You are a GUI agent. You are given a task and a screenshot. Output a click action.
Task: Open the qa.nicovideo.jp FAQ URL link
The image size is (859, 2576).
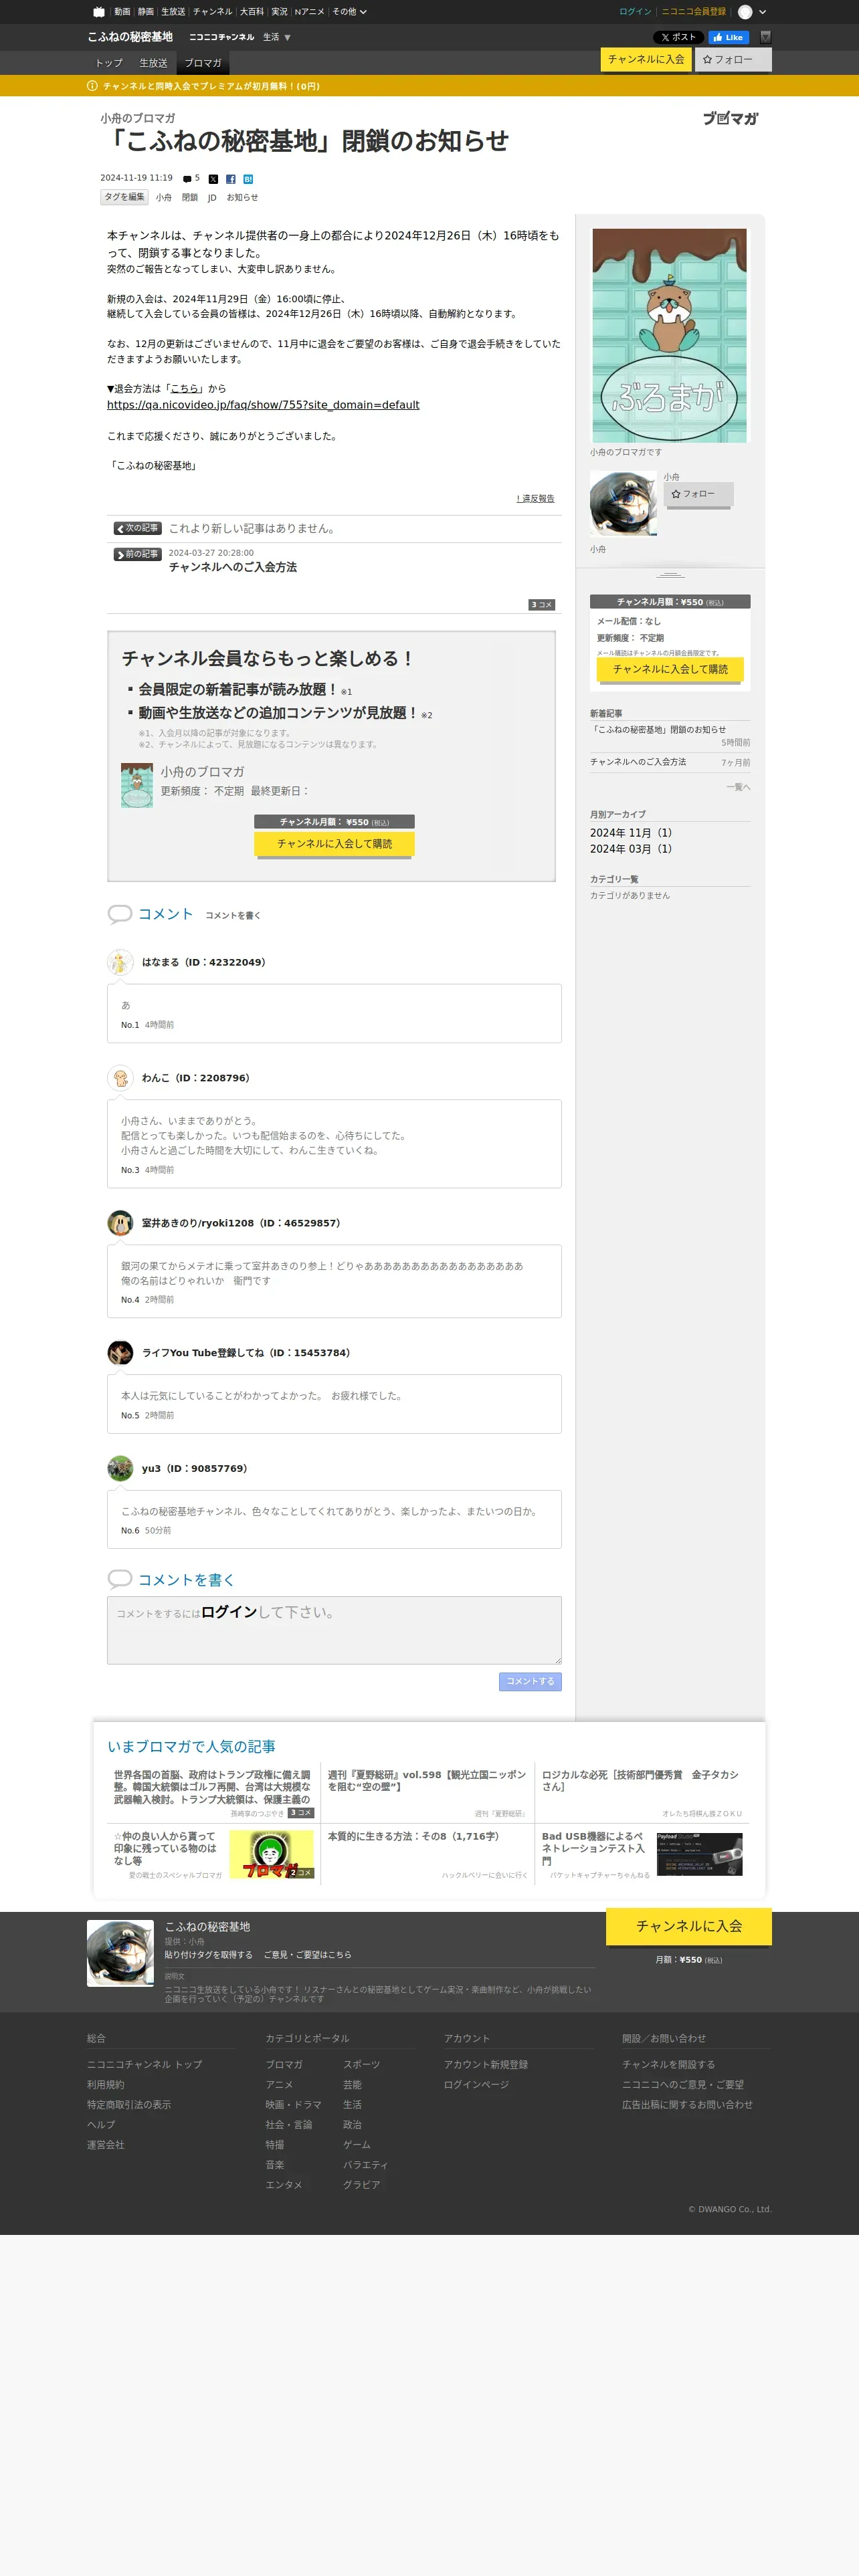[x=263, y=405]
